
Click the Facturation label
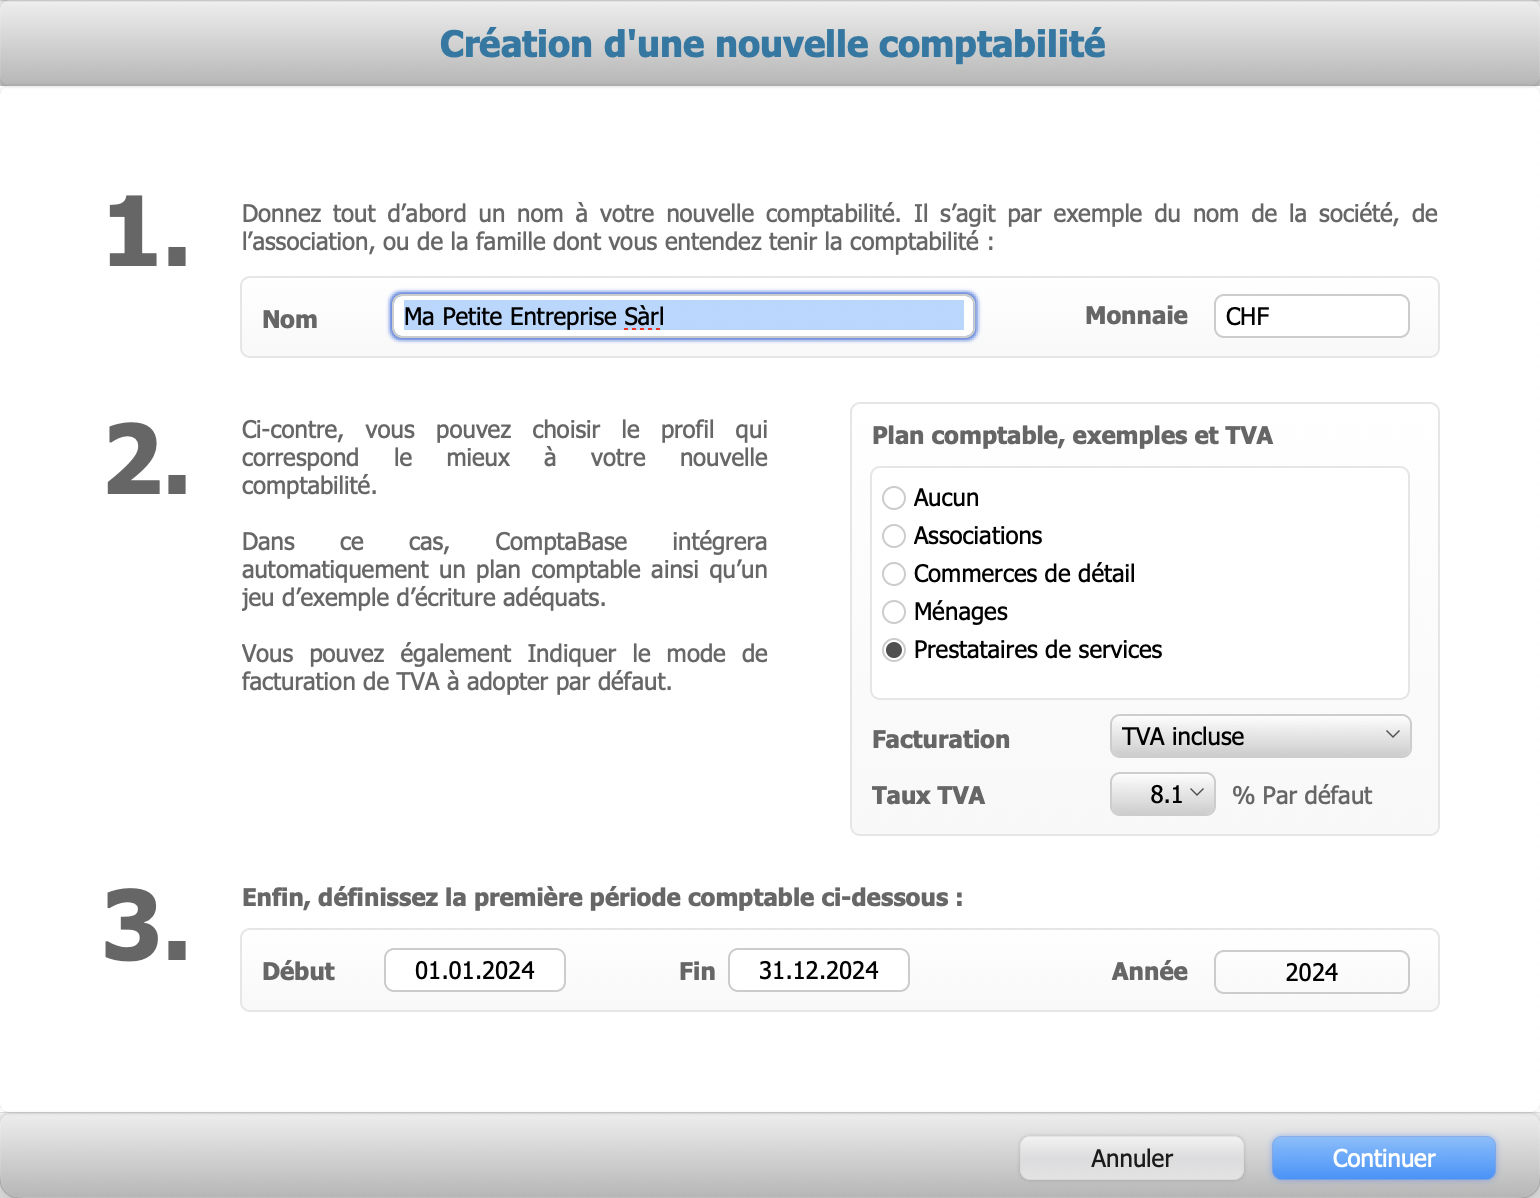(x=940, y=739)
